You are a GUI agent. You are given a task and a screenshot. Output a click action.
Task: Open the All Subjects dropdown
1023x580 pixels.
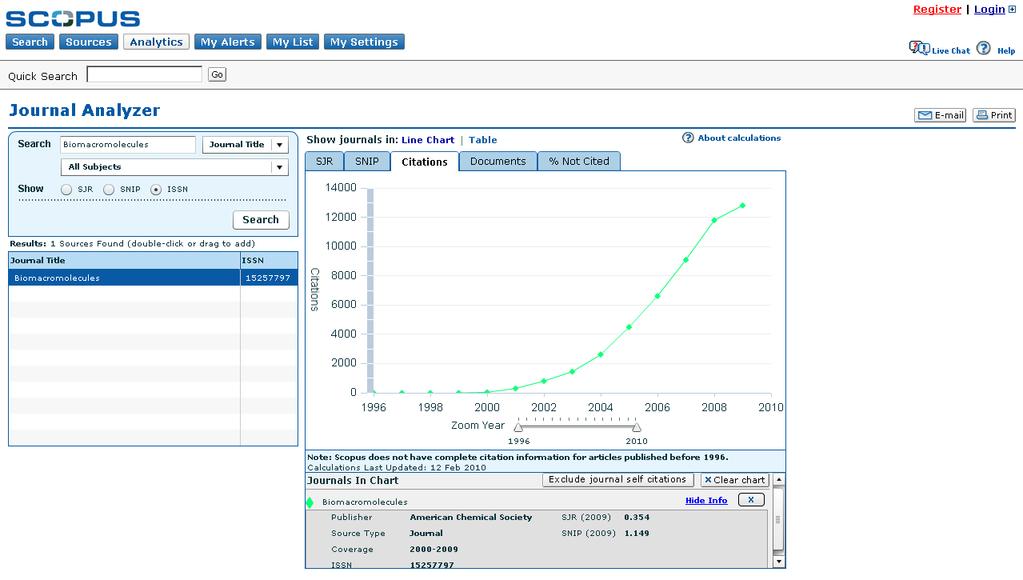(x=174, y=167)
